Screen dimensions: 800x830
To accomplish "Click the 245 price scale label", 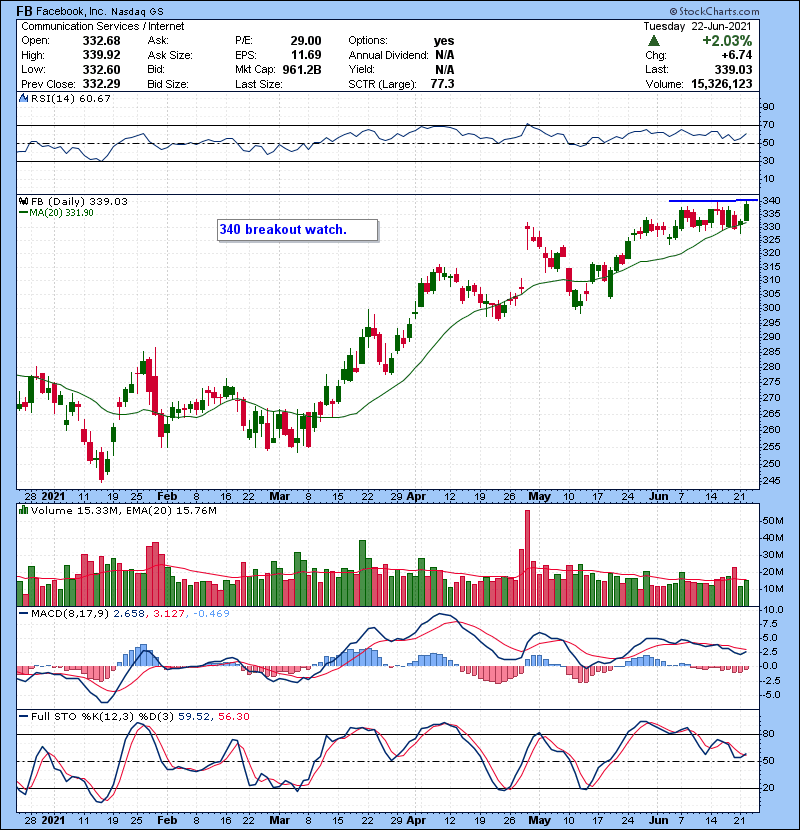I will (x=771, y=481).
